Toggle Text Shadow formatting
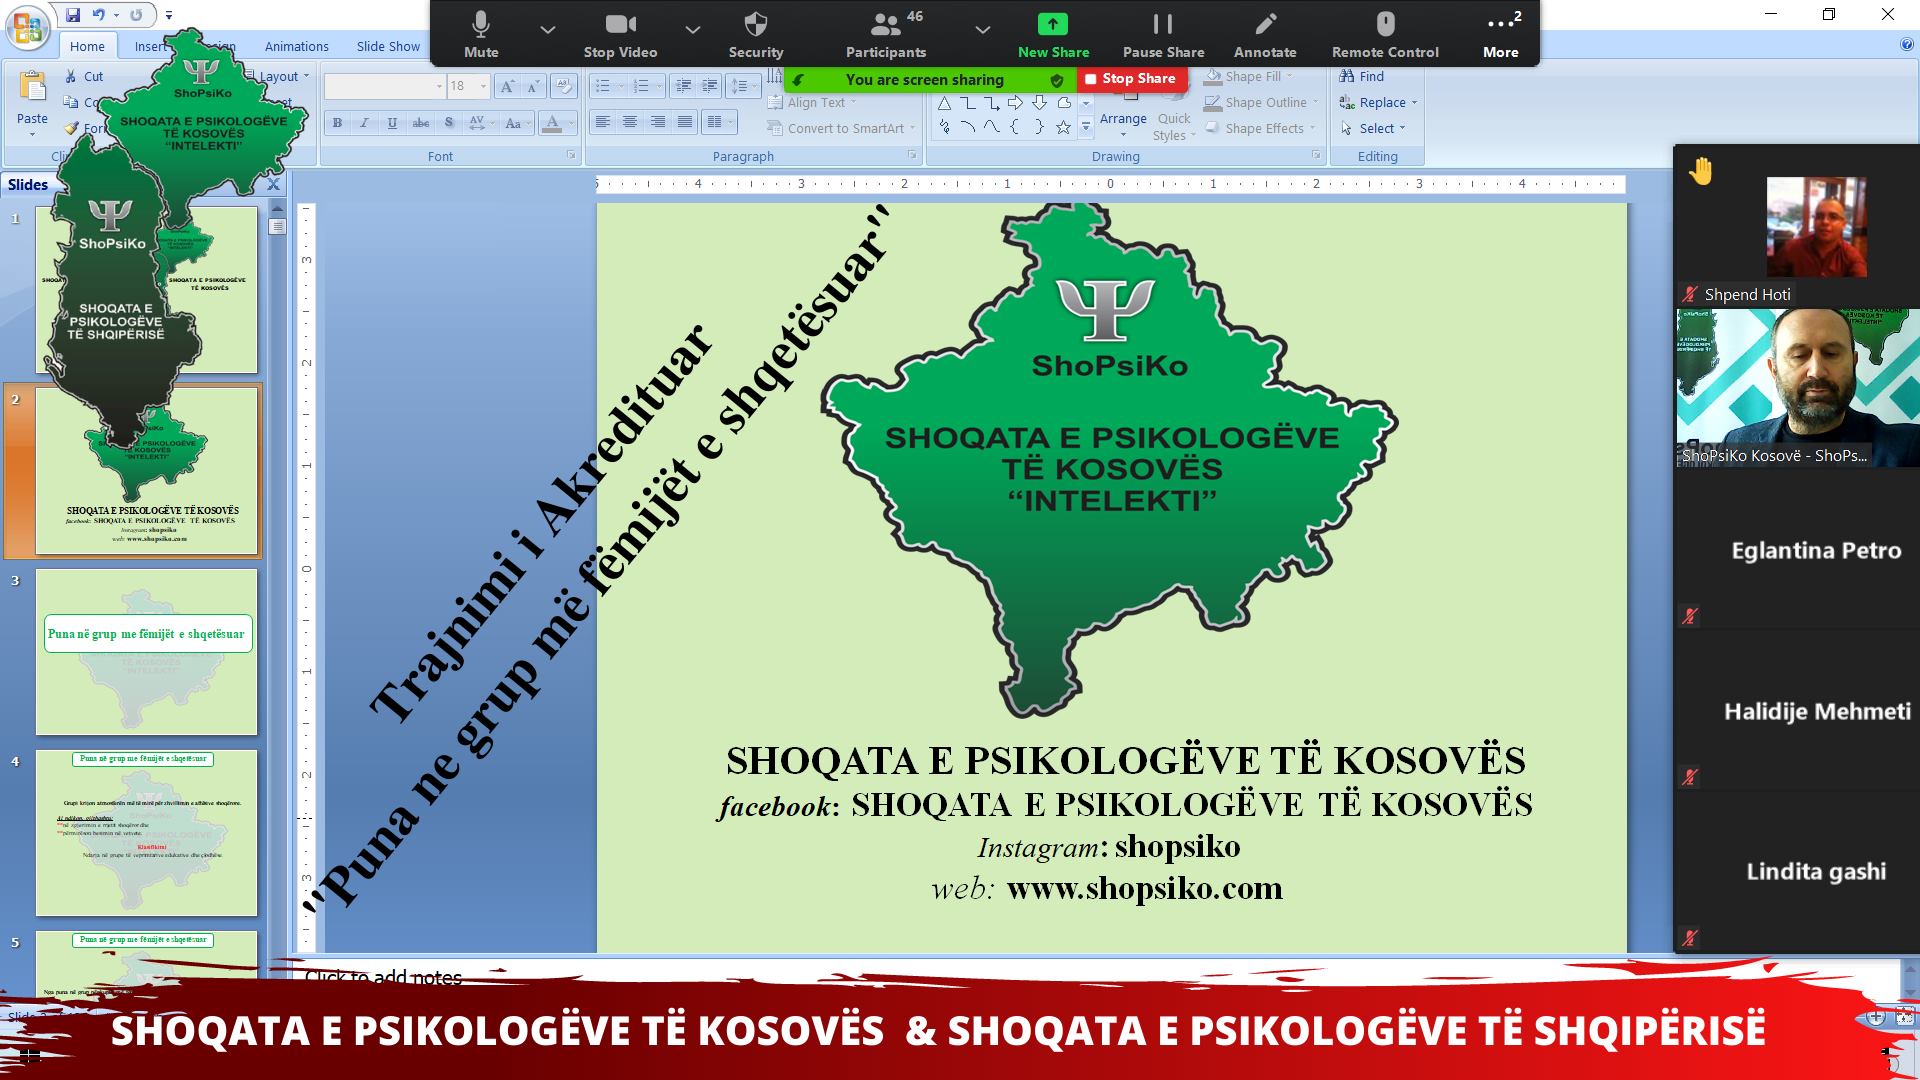 coord(449,123)
